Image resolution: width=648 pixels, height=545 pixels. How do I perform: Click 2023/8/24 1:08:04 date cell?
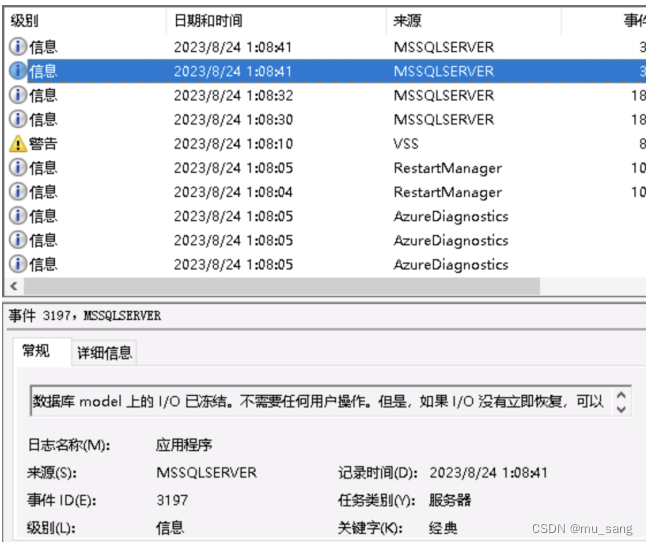click(x=233, y=192)
